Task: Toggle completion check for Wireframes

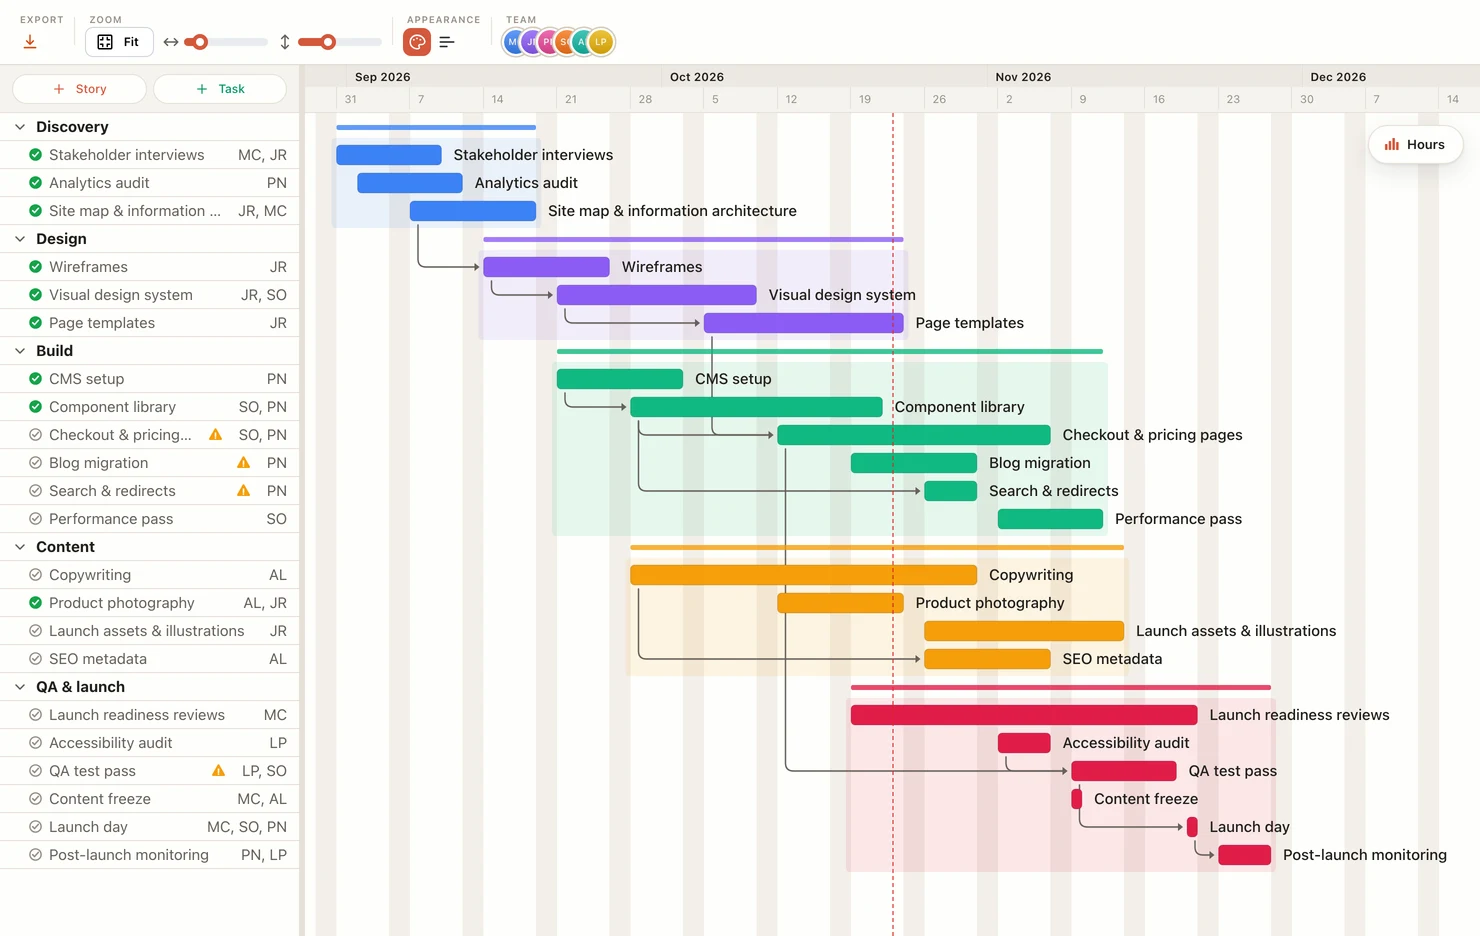Action: coord(35,267)
